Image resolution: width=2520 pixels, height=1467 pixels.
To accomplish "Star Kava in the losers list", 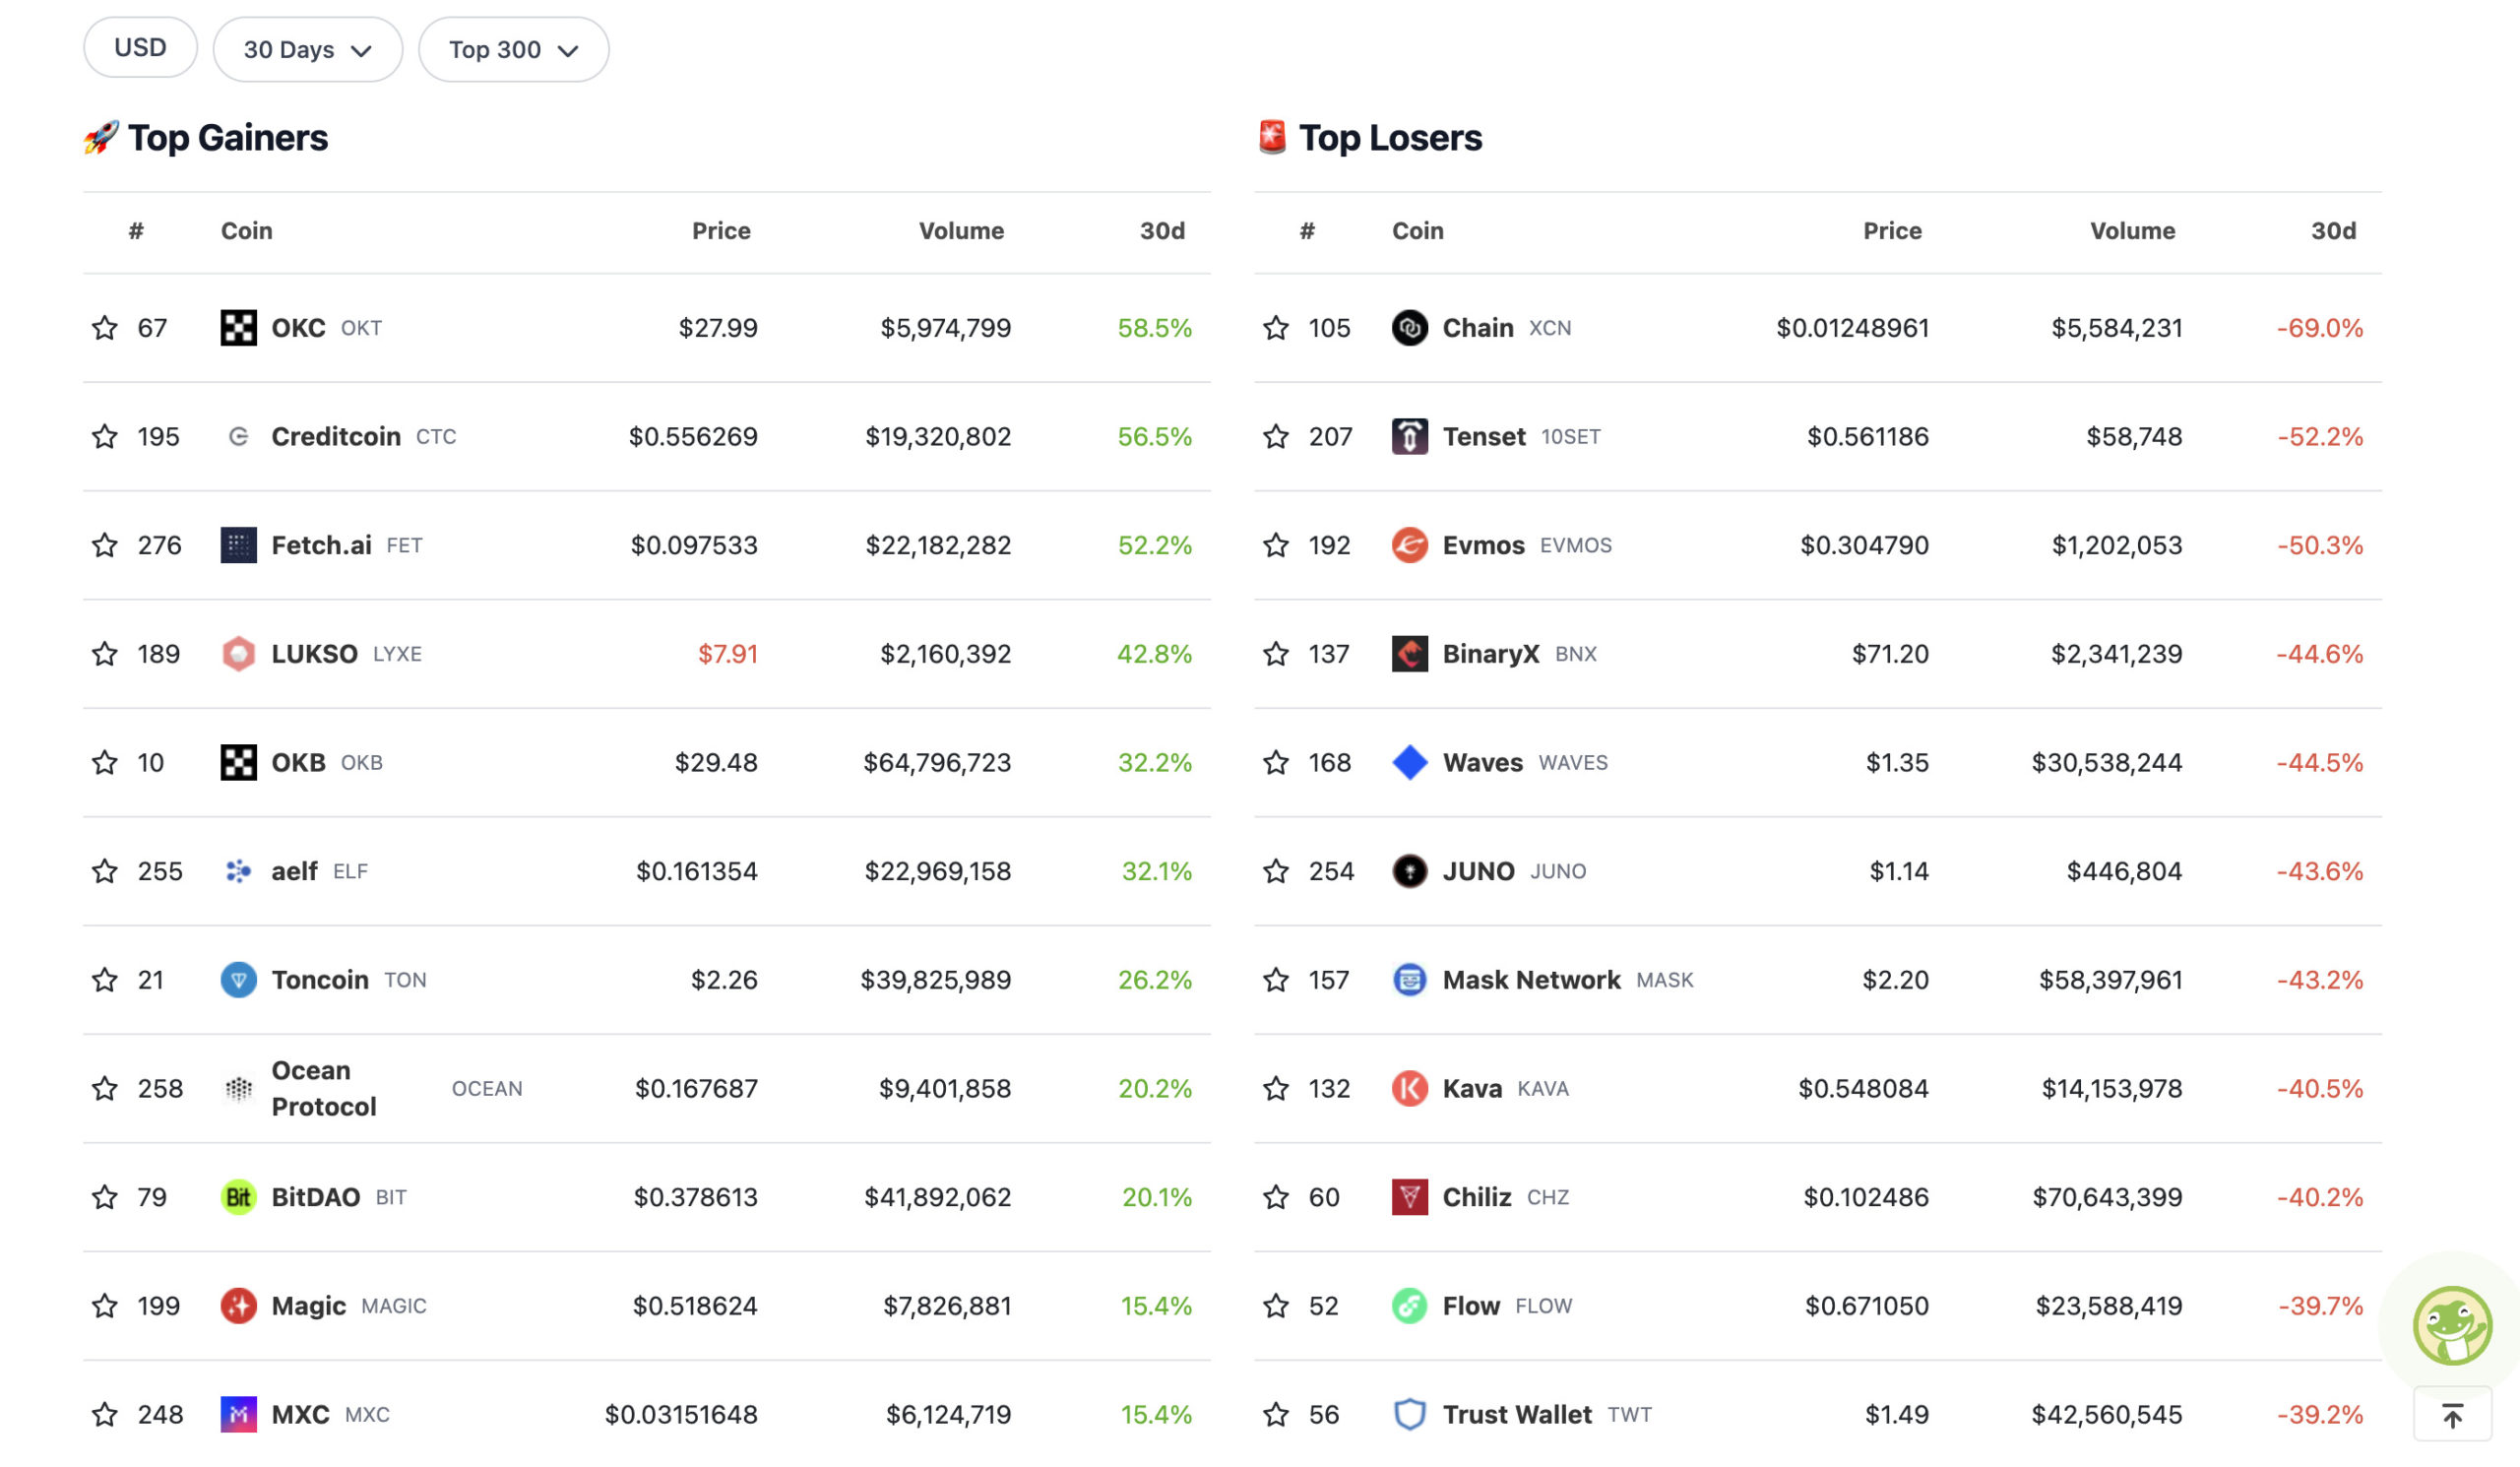I will pyautogui.click(x=1276, y=1088).
